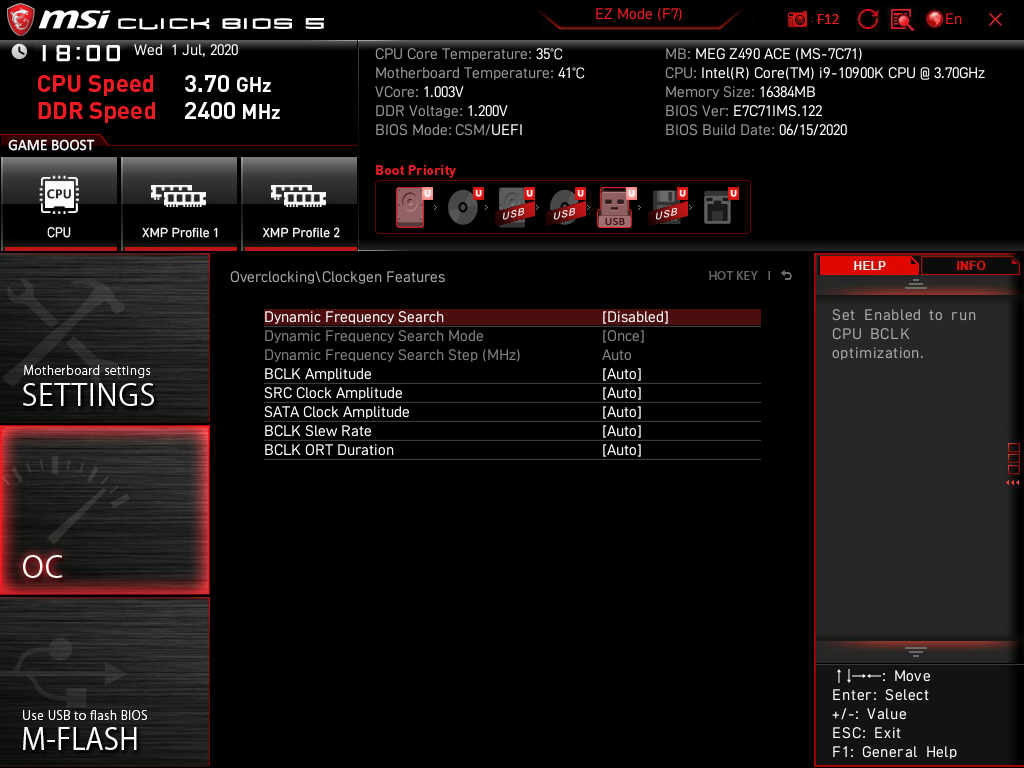Image resolution: width=1024 pixels, height=768 pixels.
Task: Click the network boot icon in Boot Priority
Action: pos(717,206)
